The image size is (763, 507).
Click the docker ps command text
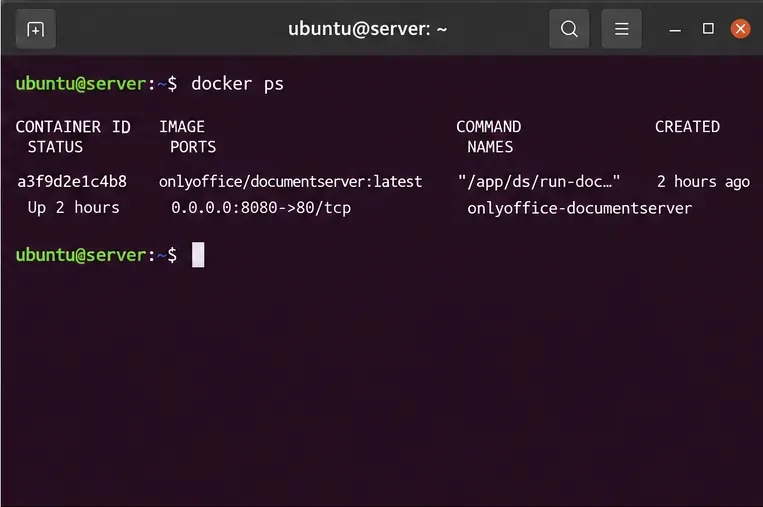click(237, 84)
